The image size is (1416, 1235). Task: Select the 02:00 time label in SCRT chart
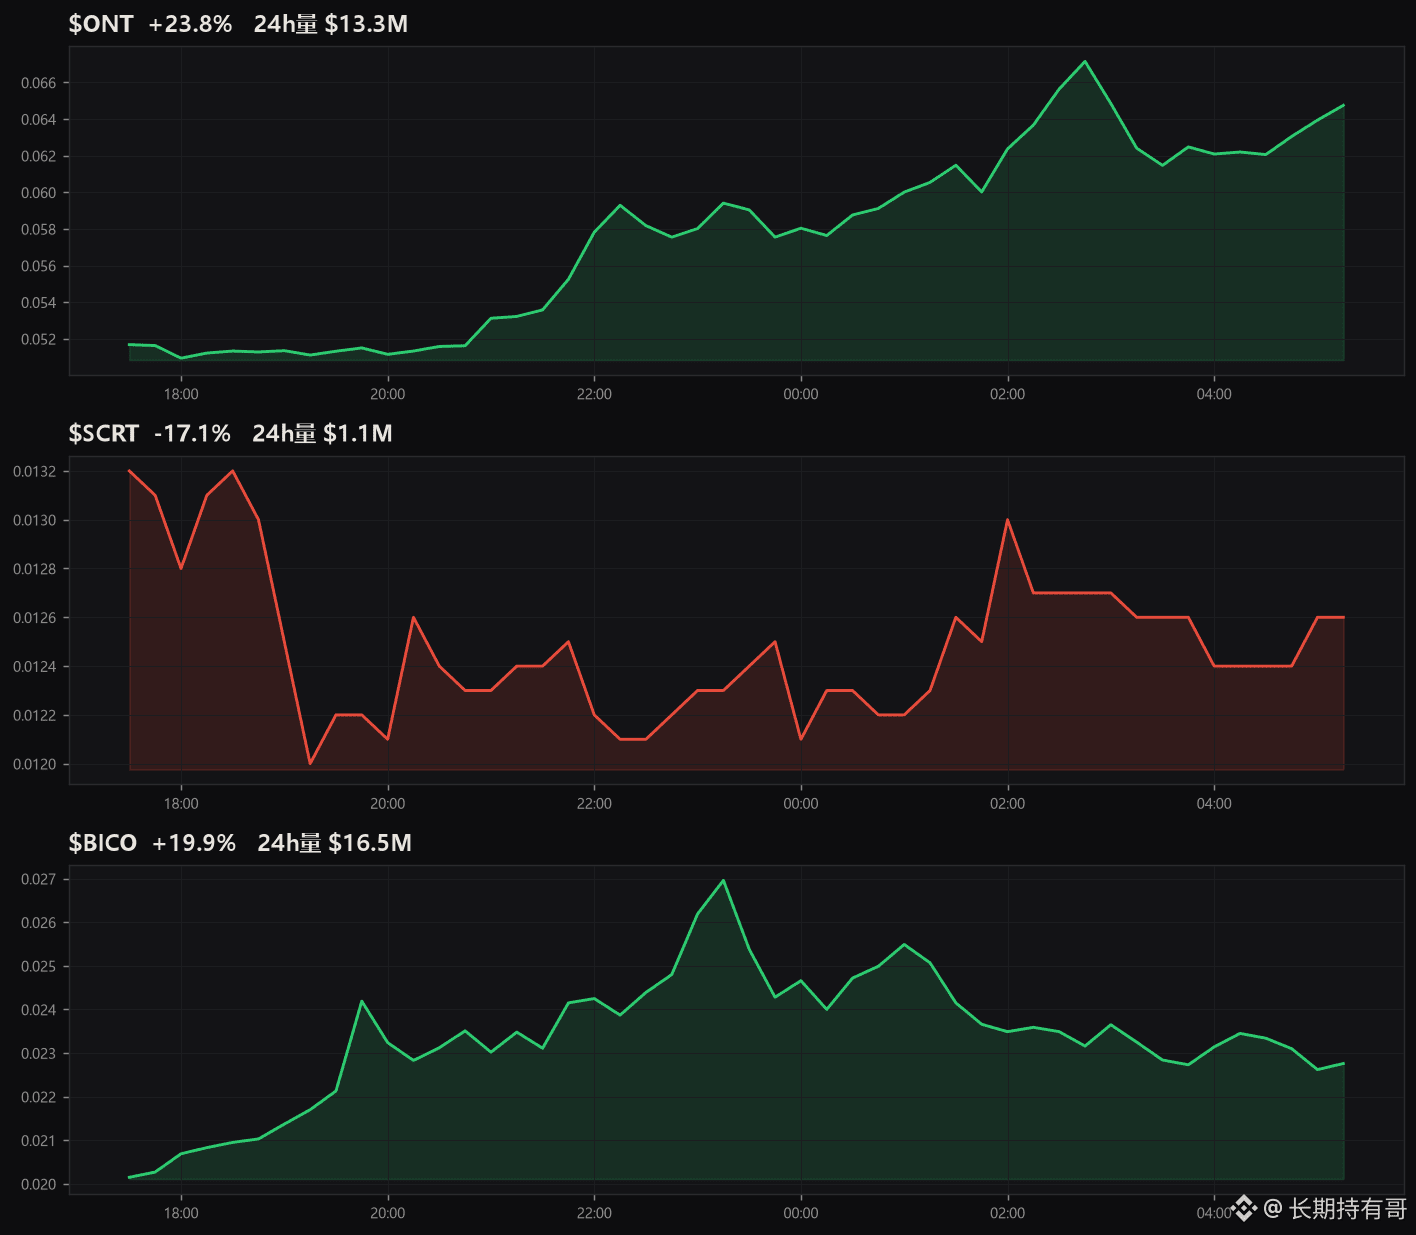click(x=1008, y=804)
